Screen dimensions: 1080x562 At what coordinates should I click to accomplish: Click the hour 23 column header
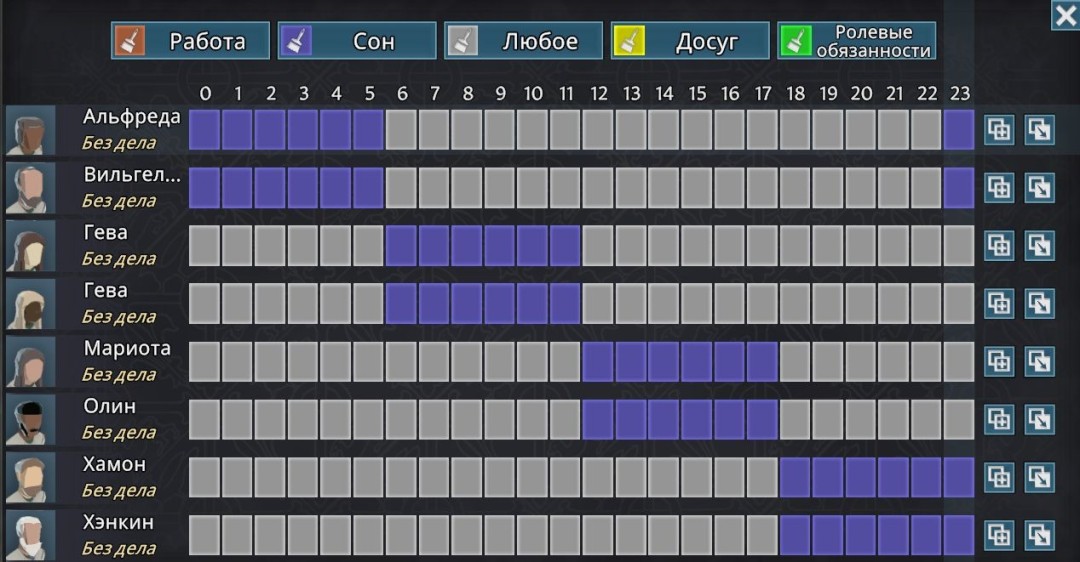959,94
